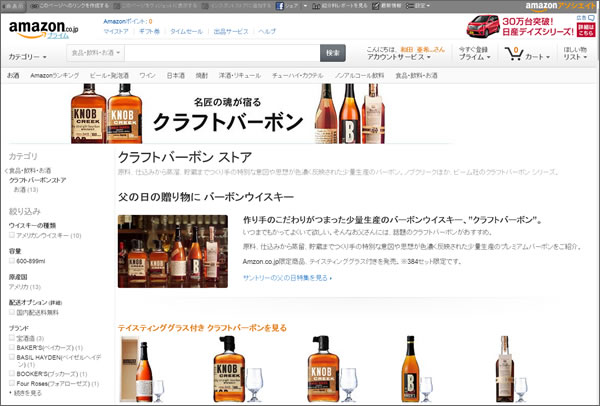Open the Baker's B-label bottle with glass product
This screenshot has height=406, width=600.
pyautogui.click(x=416, y=369)
